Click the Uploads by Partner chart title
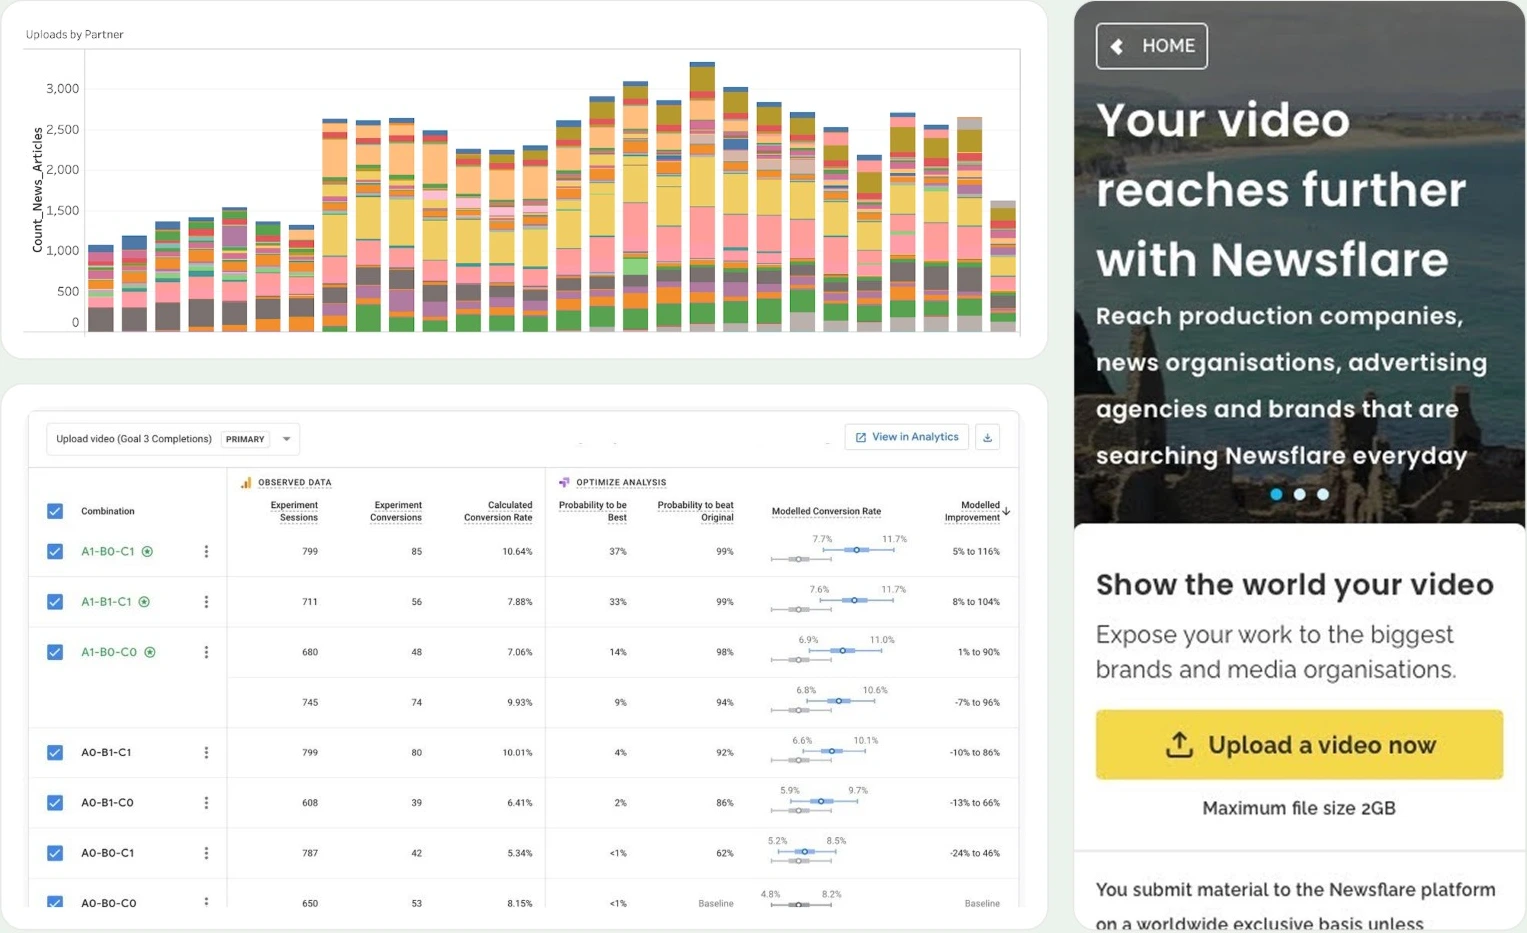 pos(75,34)
